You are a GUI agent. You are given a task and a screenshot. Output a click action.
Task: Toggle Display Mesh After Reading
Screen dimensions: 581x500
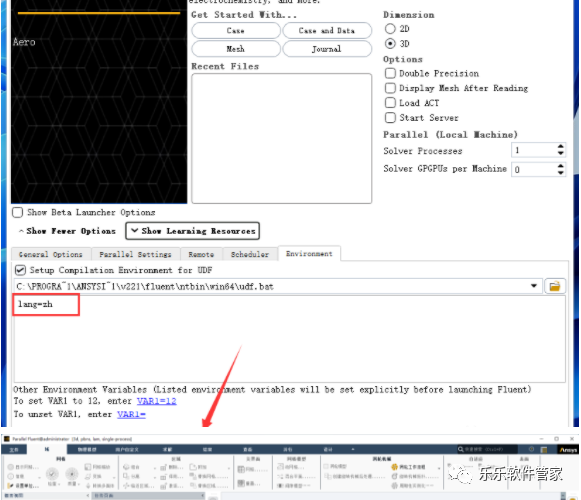[x=390, y=88]
